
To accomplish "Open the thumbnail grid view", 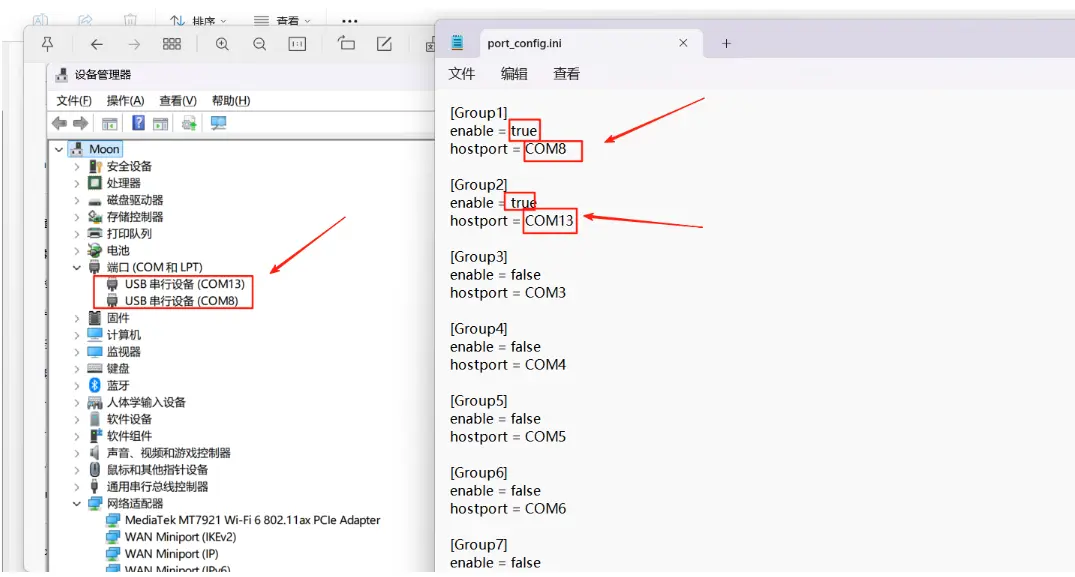I will tap(171, 45).
